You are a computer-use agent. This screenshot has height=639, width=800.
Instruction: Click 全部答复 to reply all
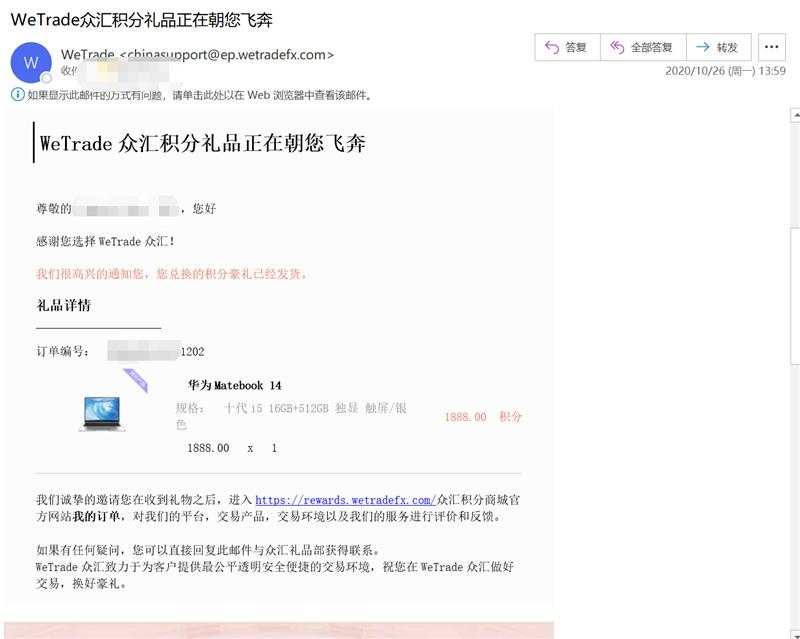(x=643, y=47)
